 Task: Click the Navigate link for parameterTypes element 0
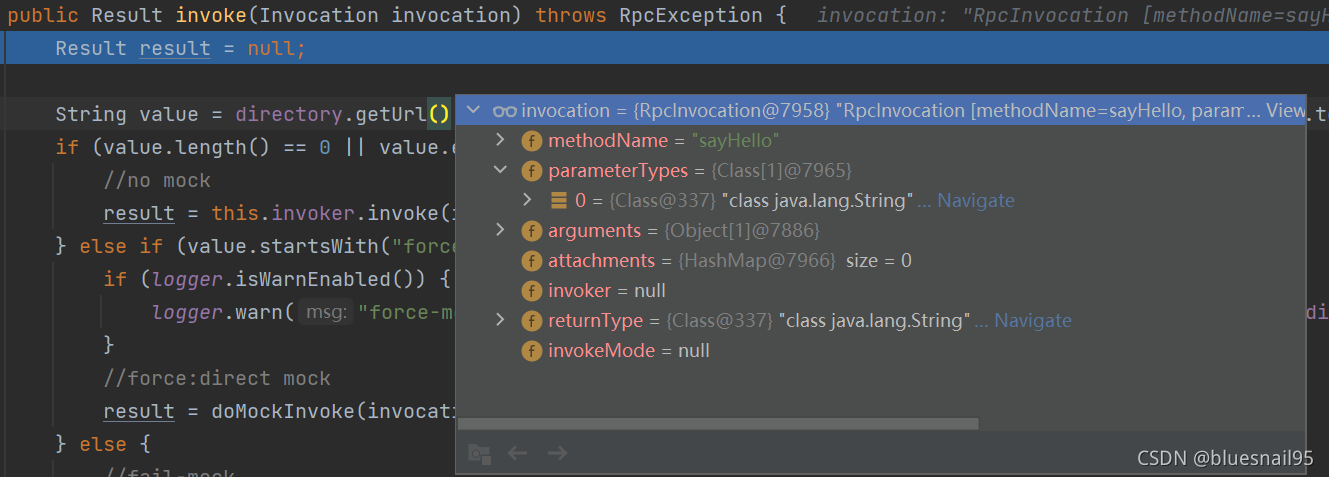[x=975, y=201]
